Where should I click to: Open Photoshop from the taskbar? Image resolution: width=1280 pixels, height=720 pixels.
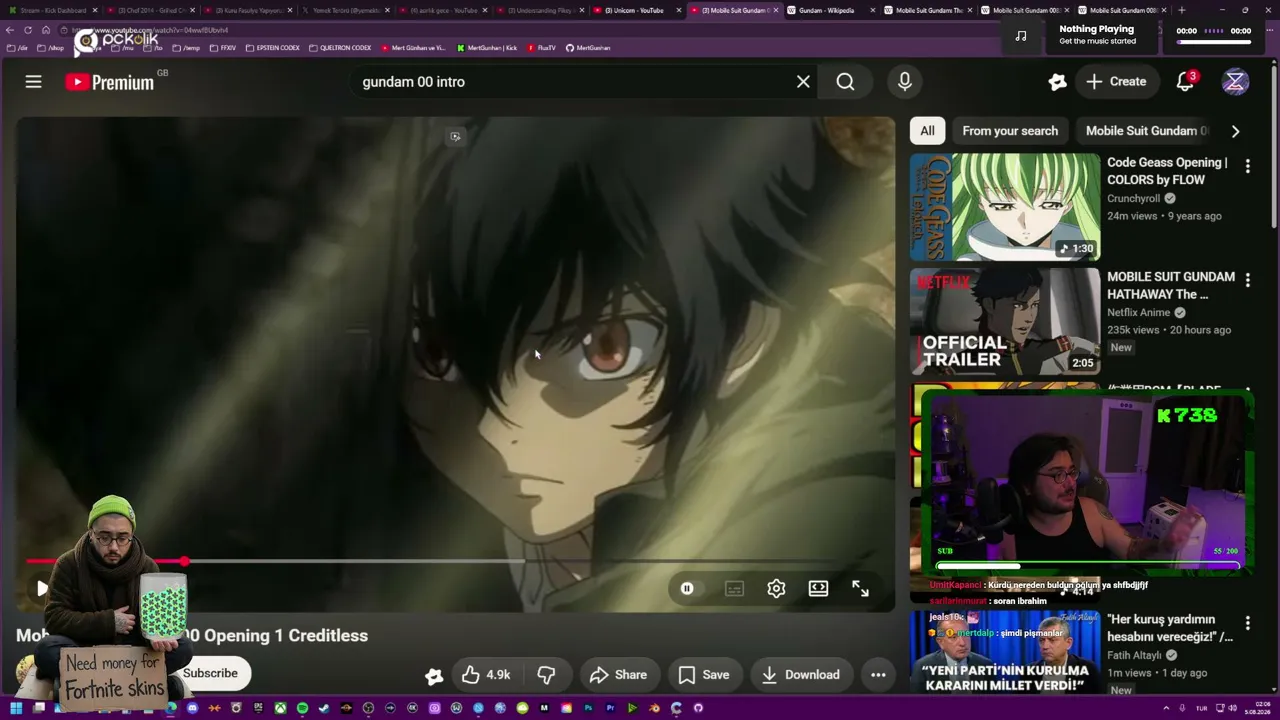(x=588, y=708)
